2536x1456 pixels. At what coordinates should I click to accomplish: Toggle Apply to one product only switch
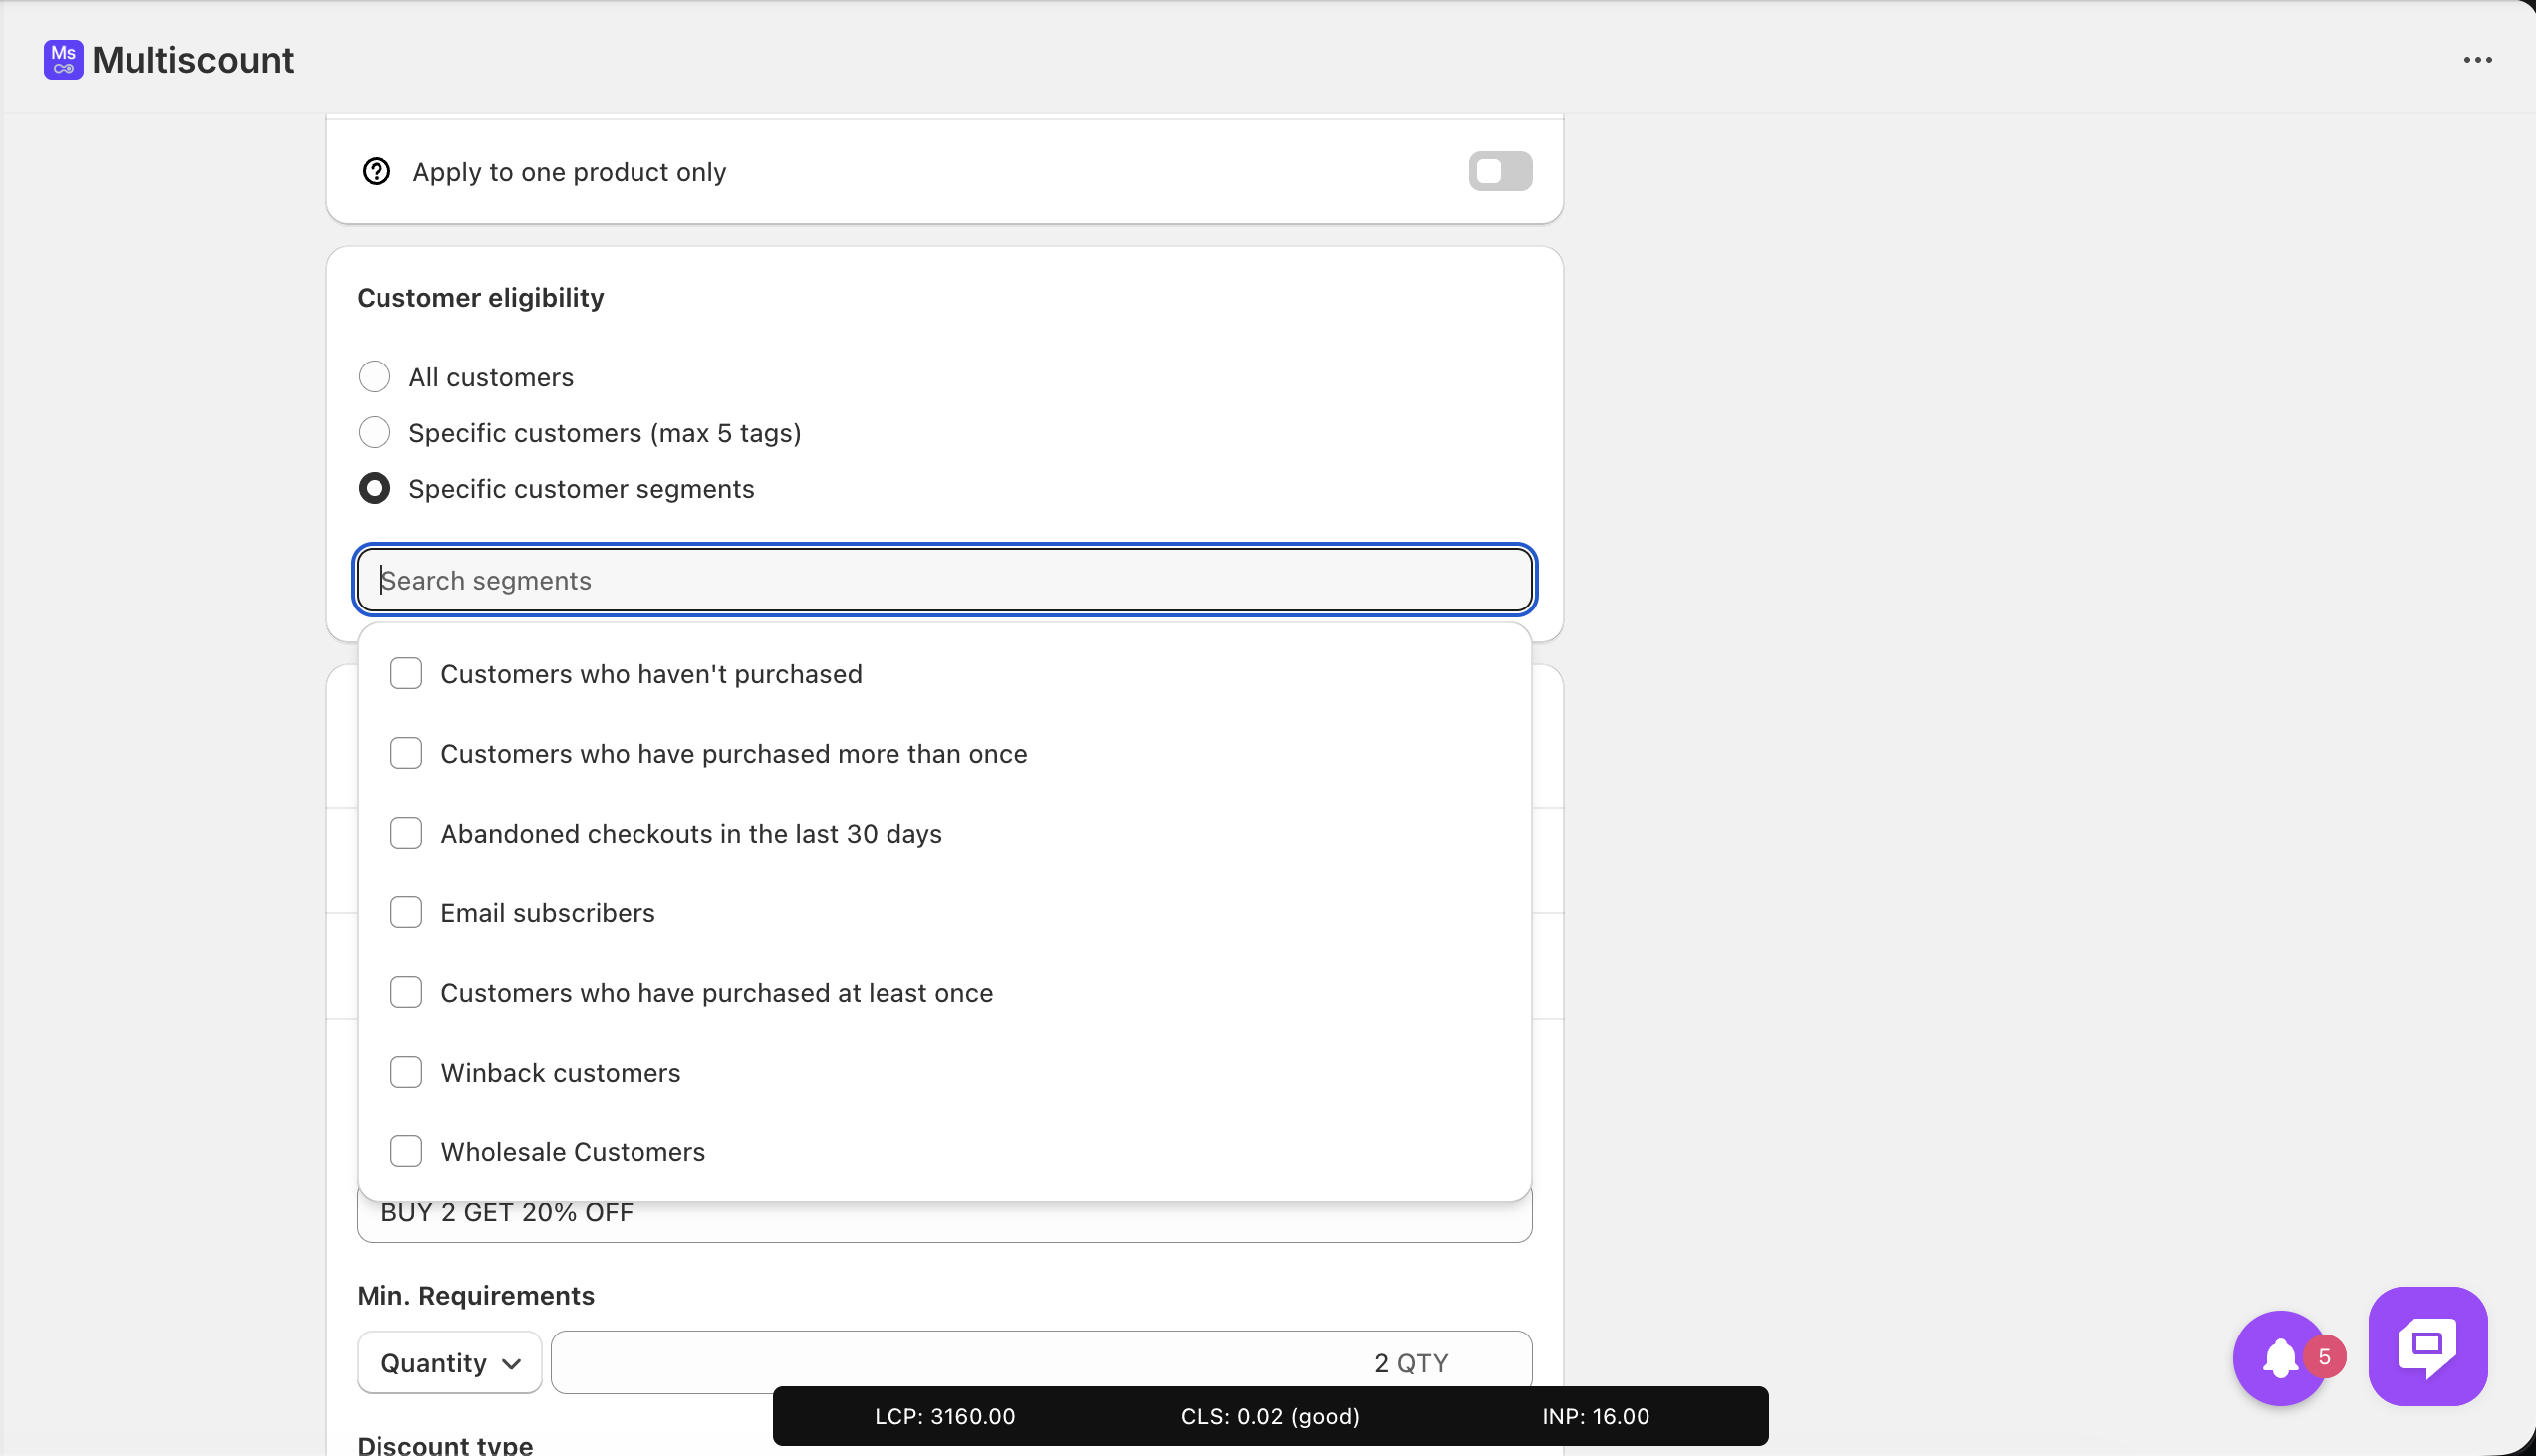point(1499,172)
